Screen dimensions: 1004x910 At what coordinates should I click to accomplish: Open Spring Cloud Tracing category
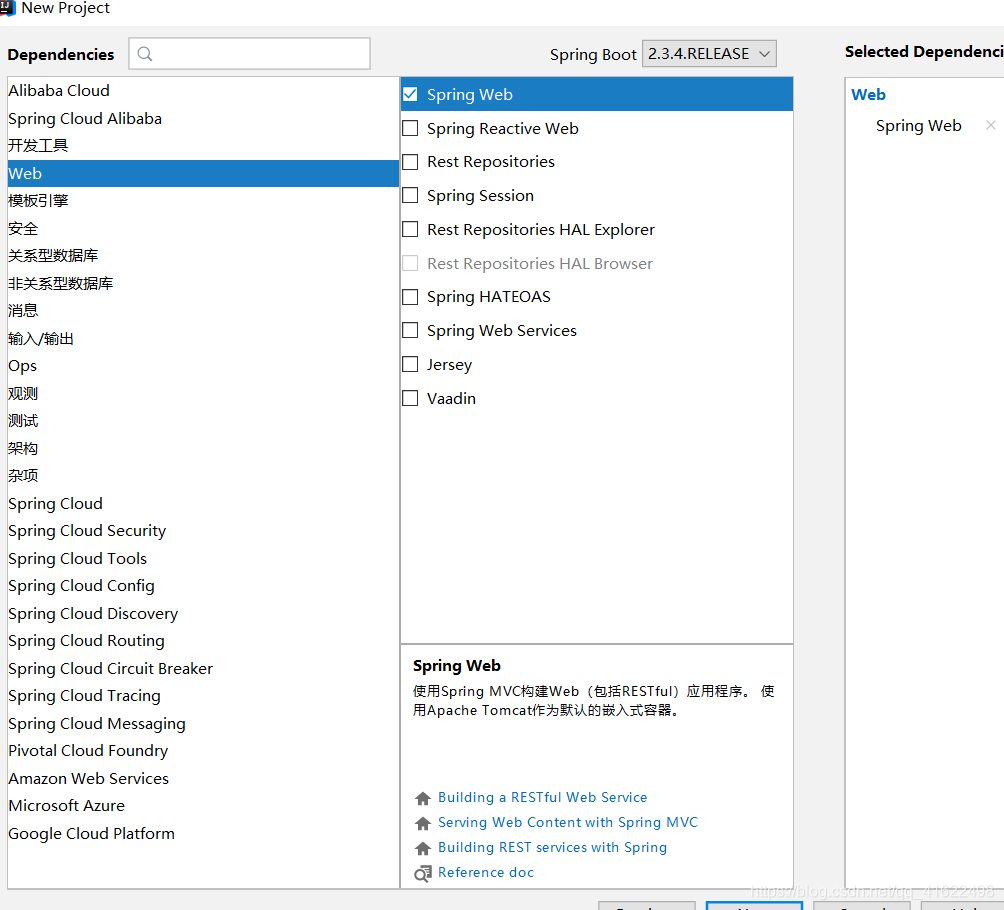pyautogui.click(x=203, y=695)
